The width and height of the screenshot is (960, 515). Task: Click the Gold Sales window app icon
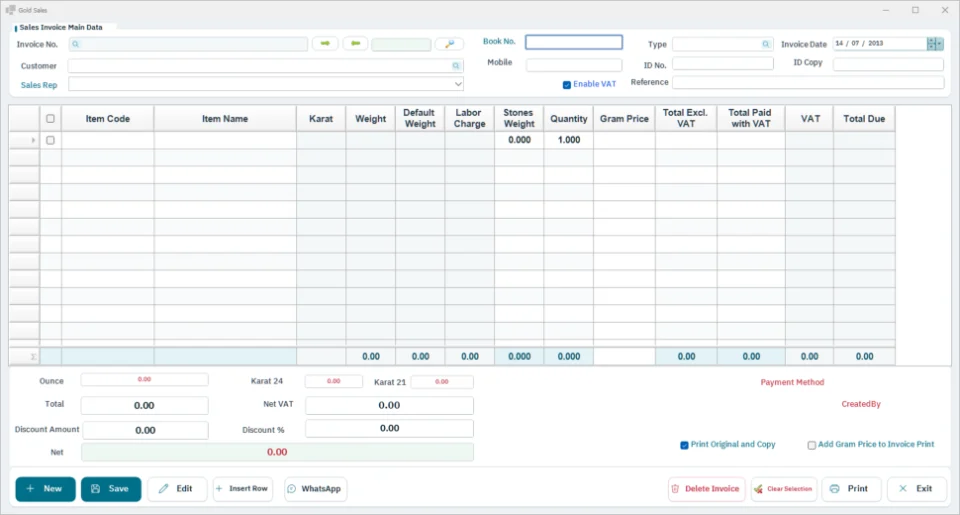pyautogui.click(x=10, y=10)
